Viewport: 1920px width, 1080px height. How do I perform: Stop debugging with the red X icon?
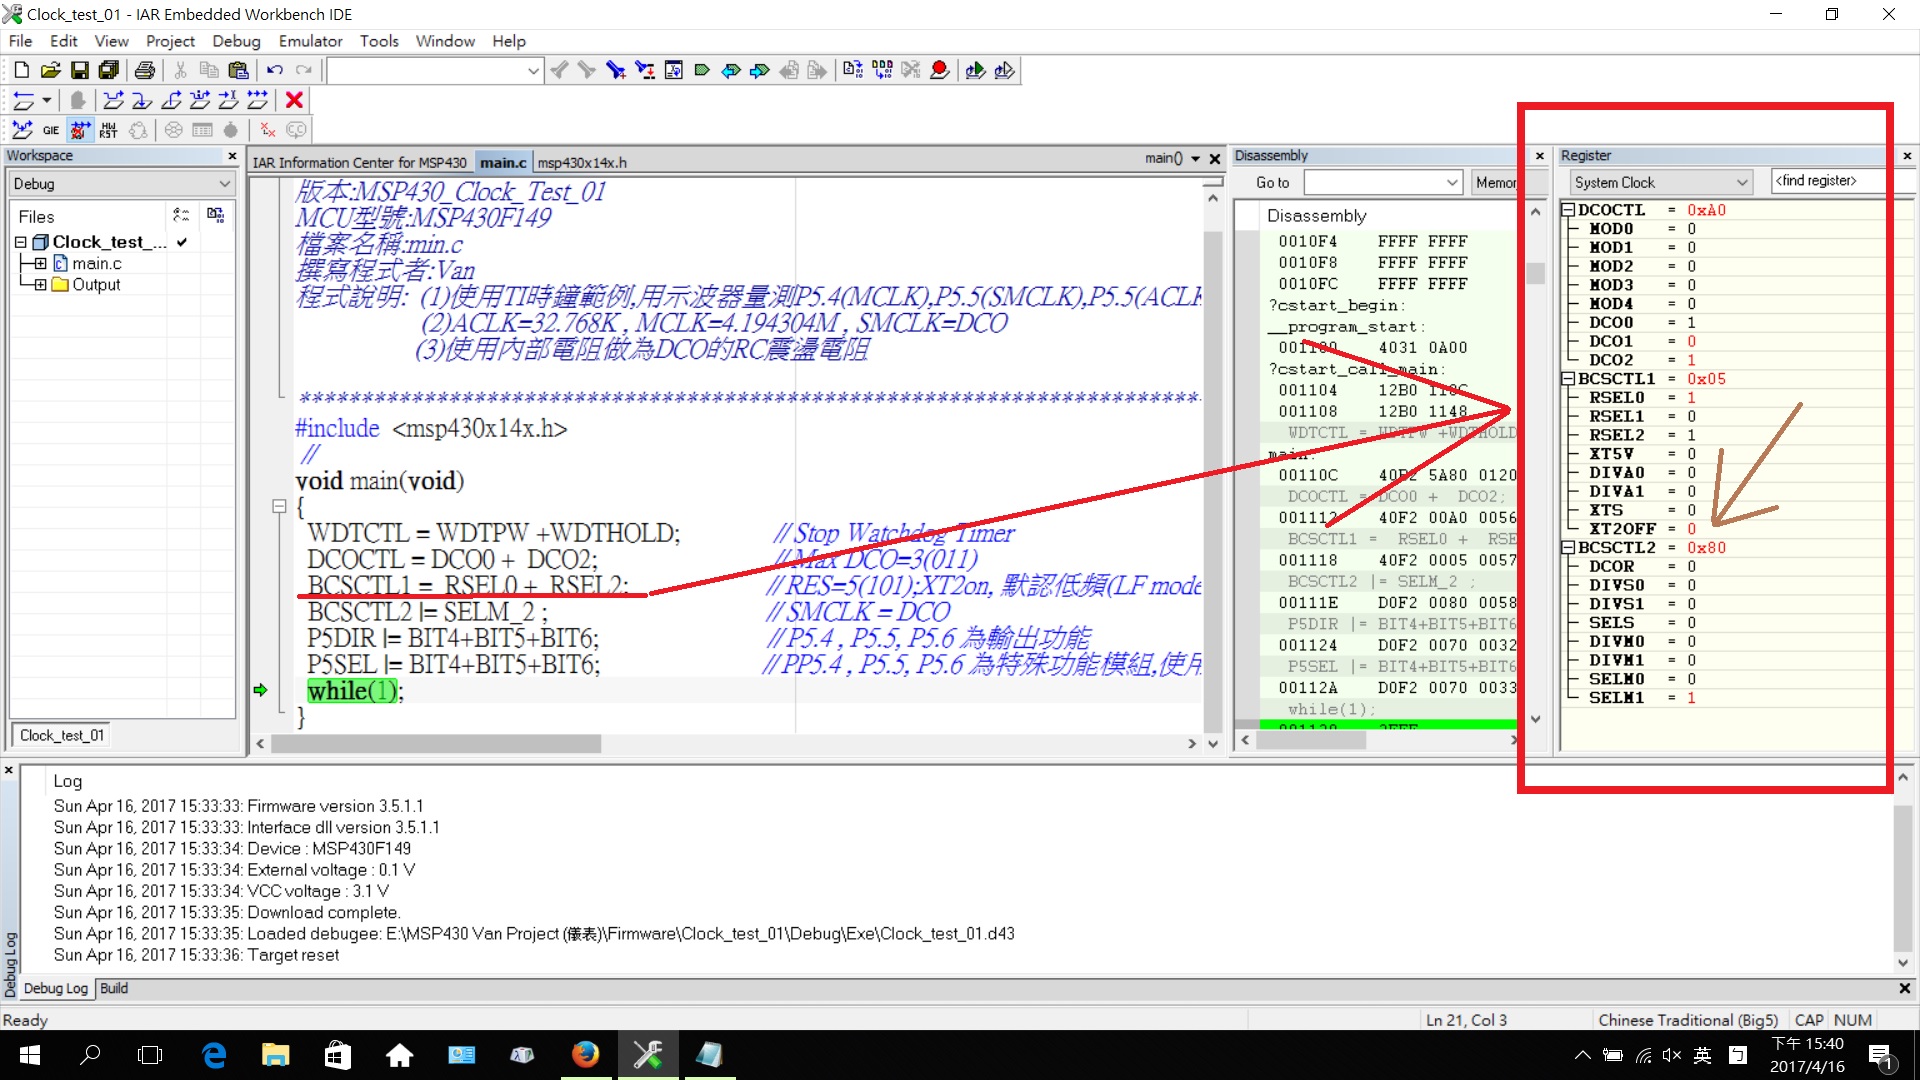pos(294,100)
